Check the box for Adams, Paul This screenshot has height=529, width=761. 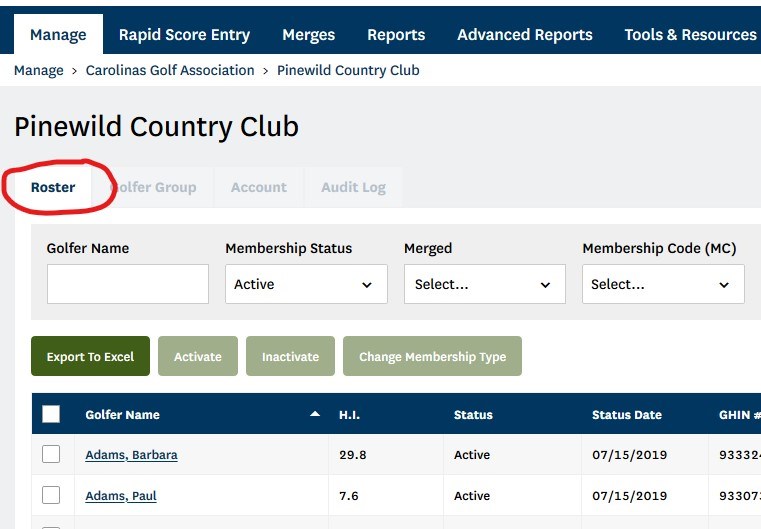51,495
